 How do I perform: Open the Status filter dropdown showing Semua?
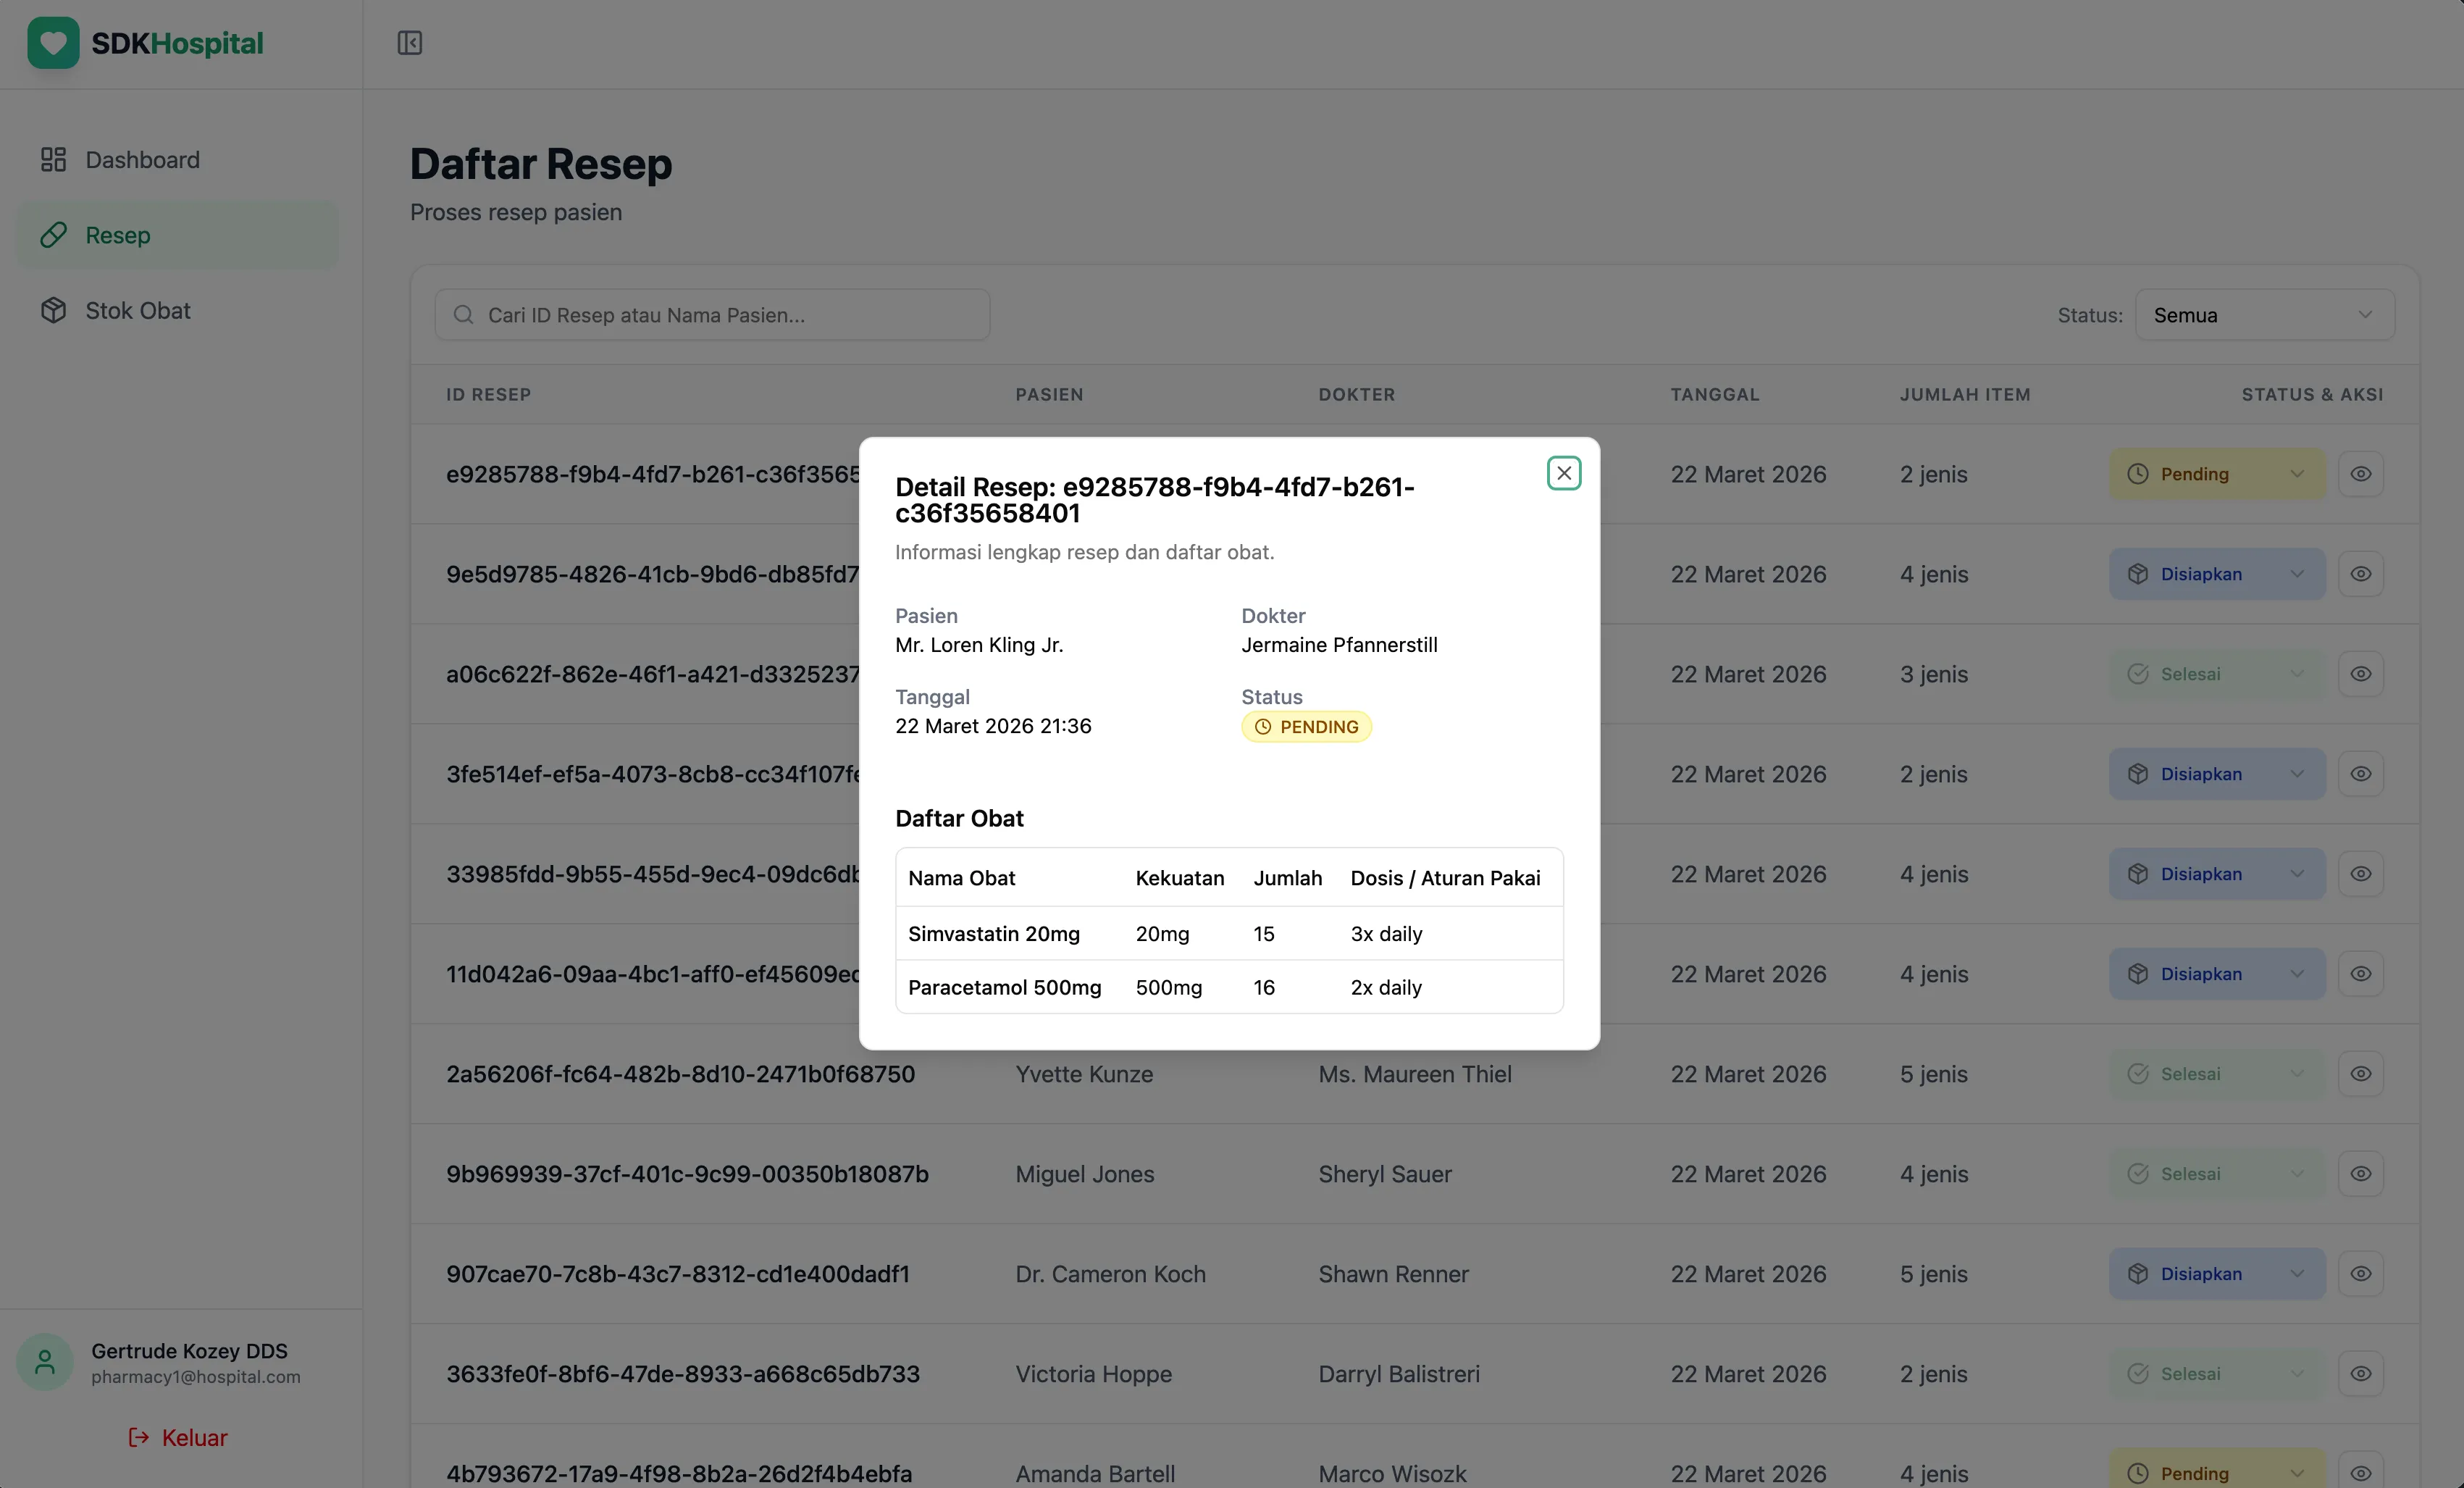click(2264, 314)
